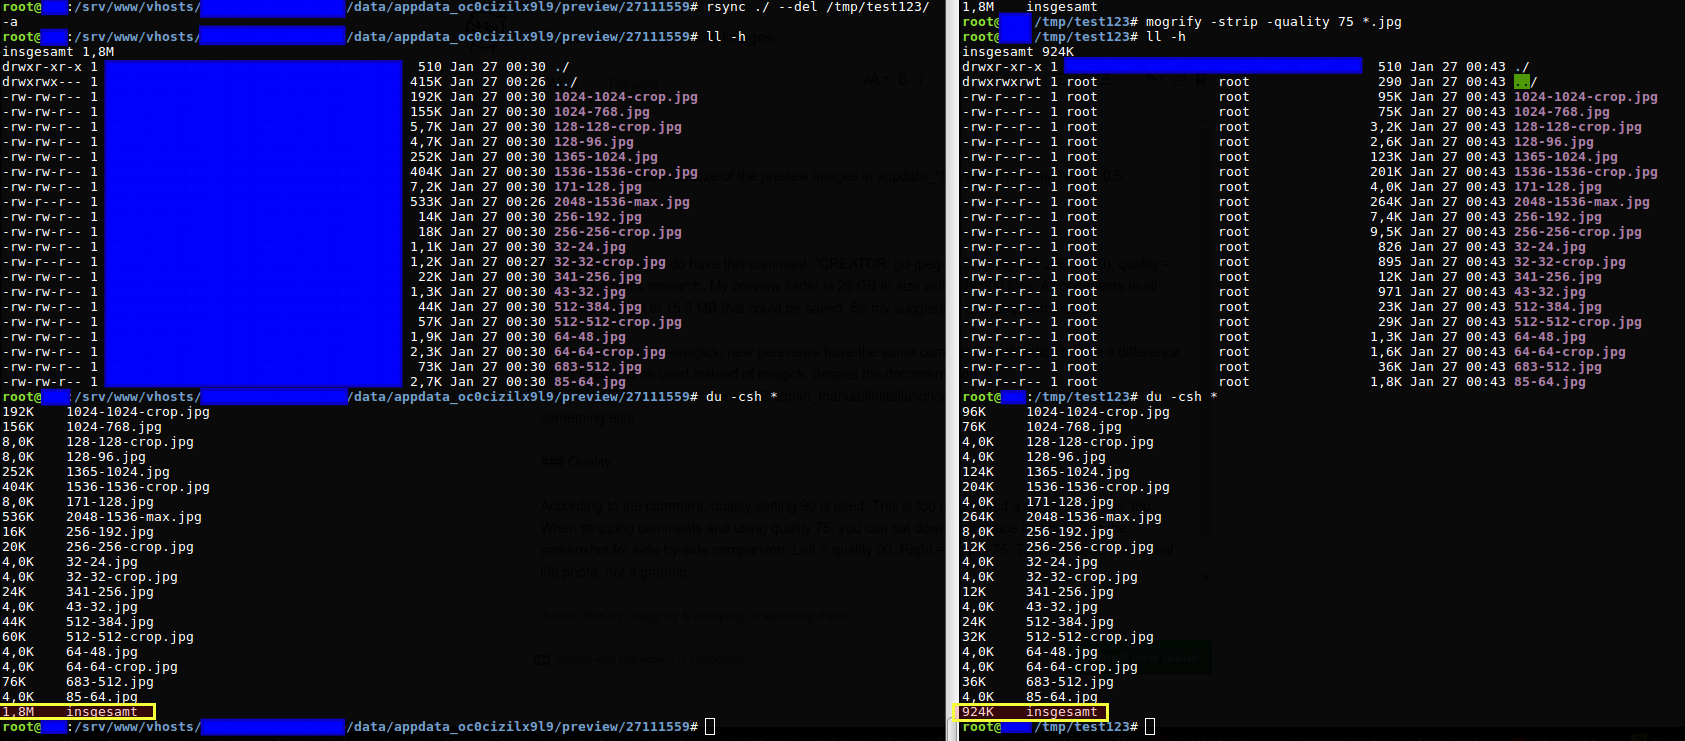Click 1536-1536-crop.jpg filename in left du output
Image resolution: width=1685 pixels, height=741 pixels.
(x=138, y=487)
